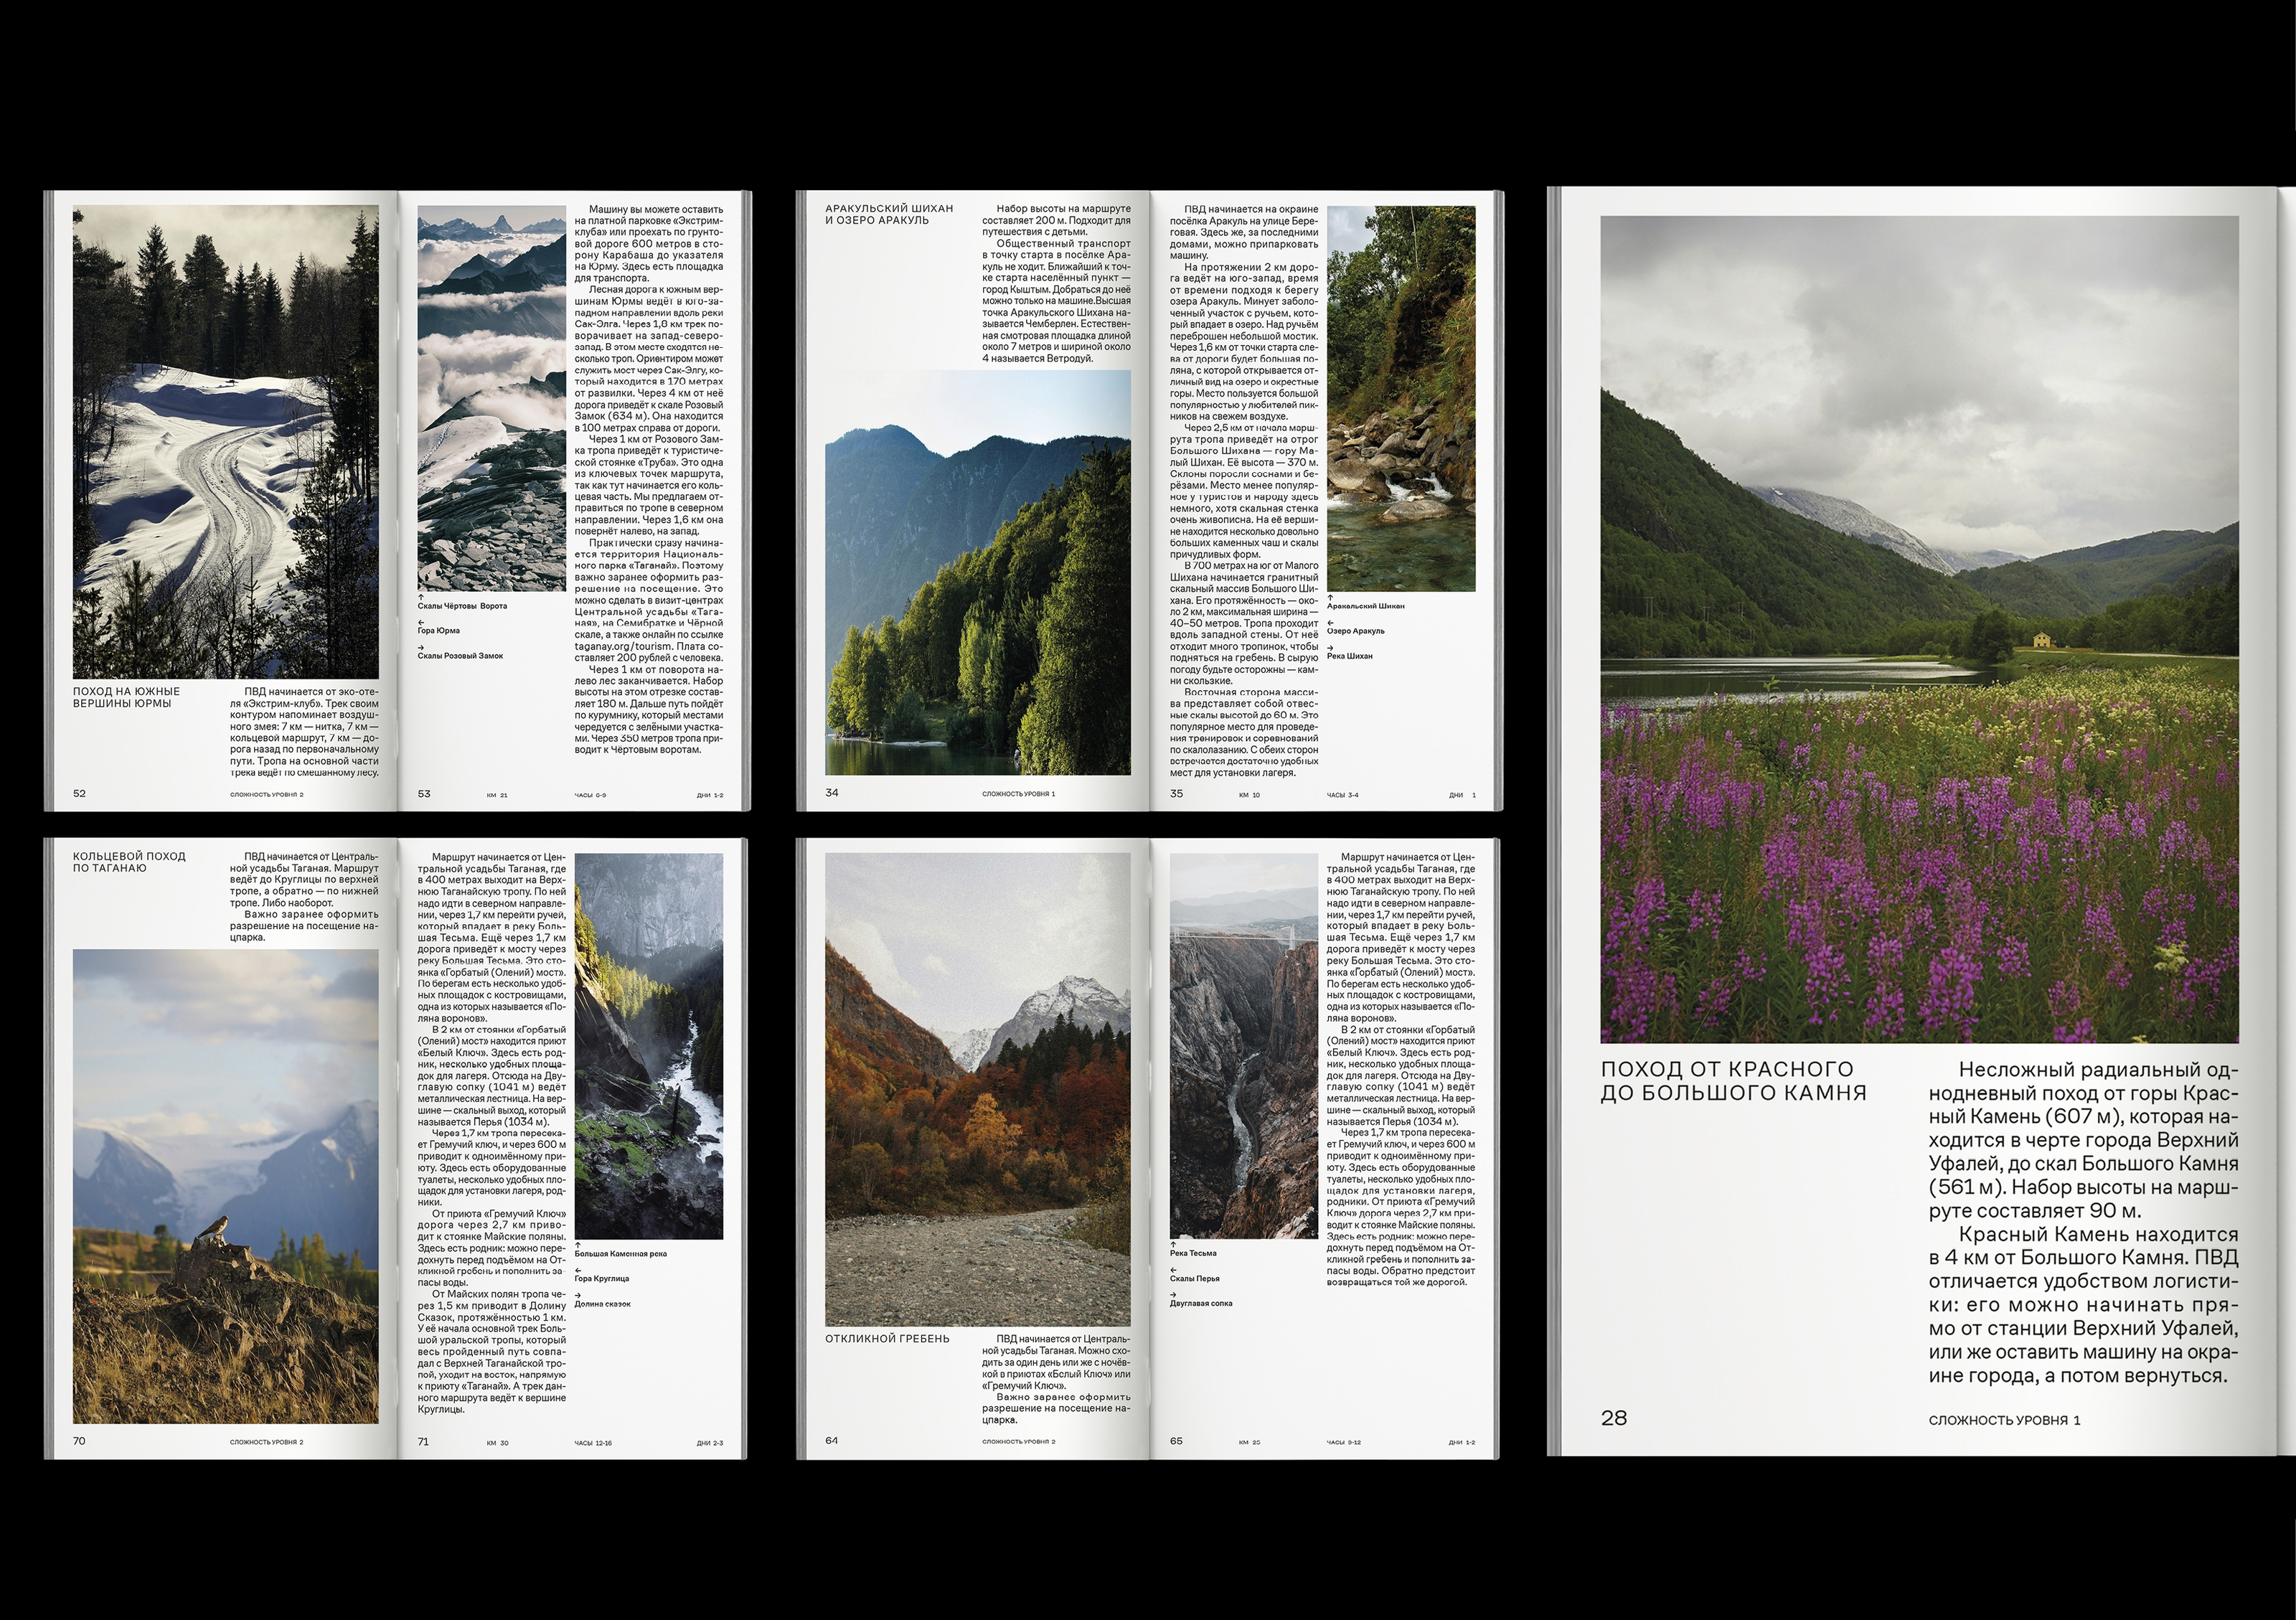Image resolution: width=2296 pixels, height=1620 pixels.
Task: Click the rocky stream photo on page 35
Action: (1400, 398)
